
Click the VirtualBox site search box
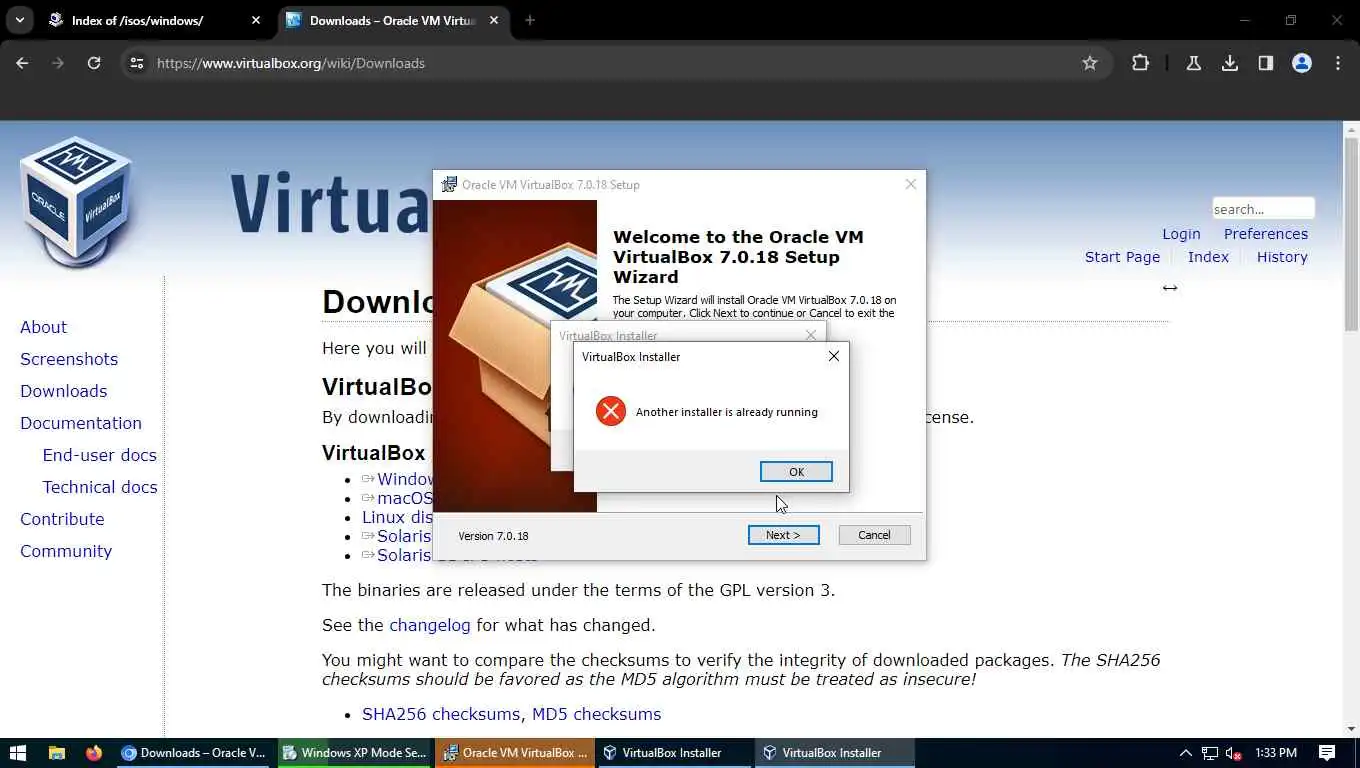(x=1263, y=209)
